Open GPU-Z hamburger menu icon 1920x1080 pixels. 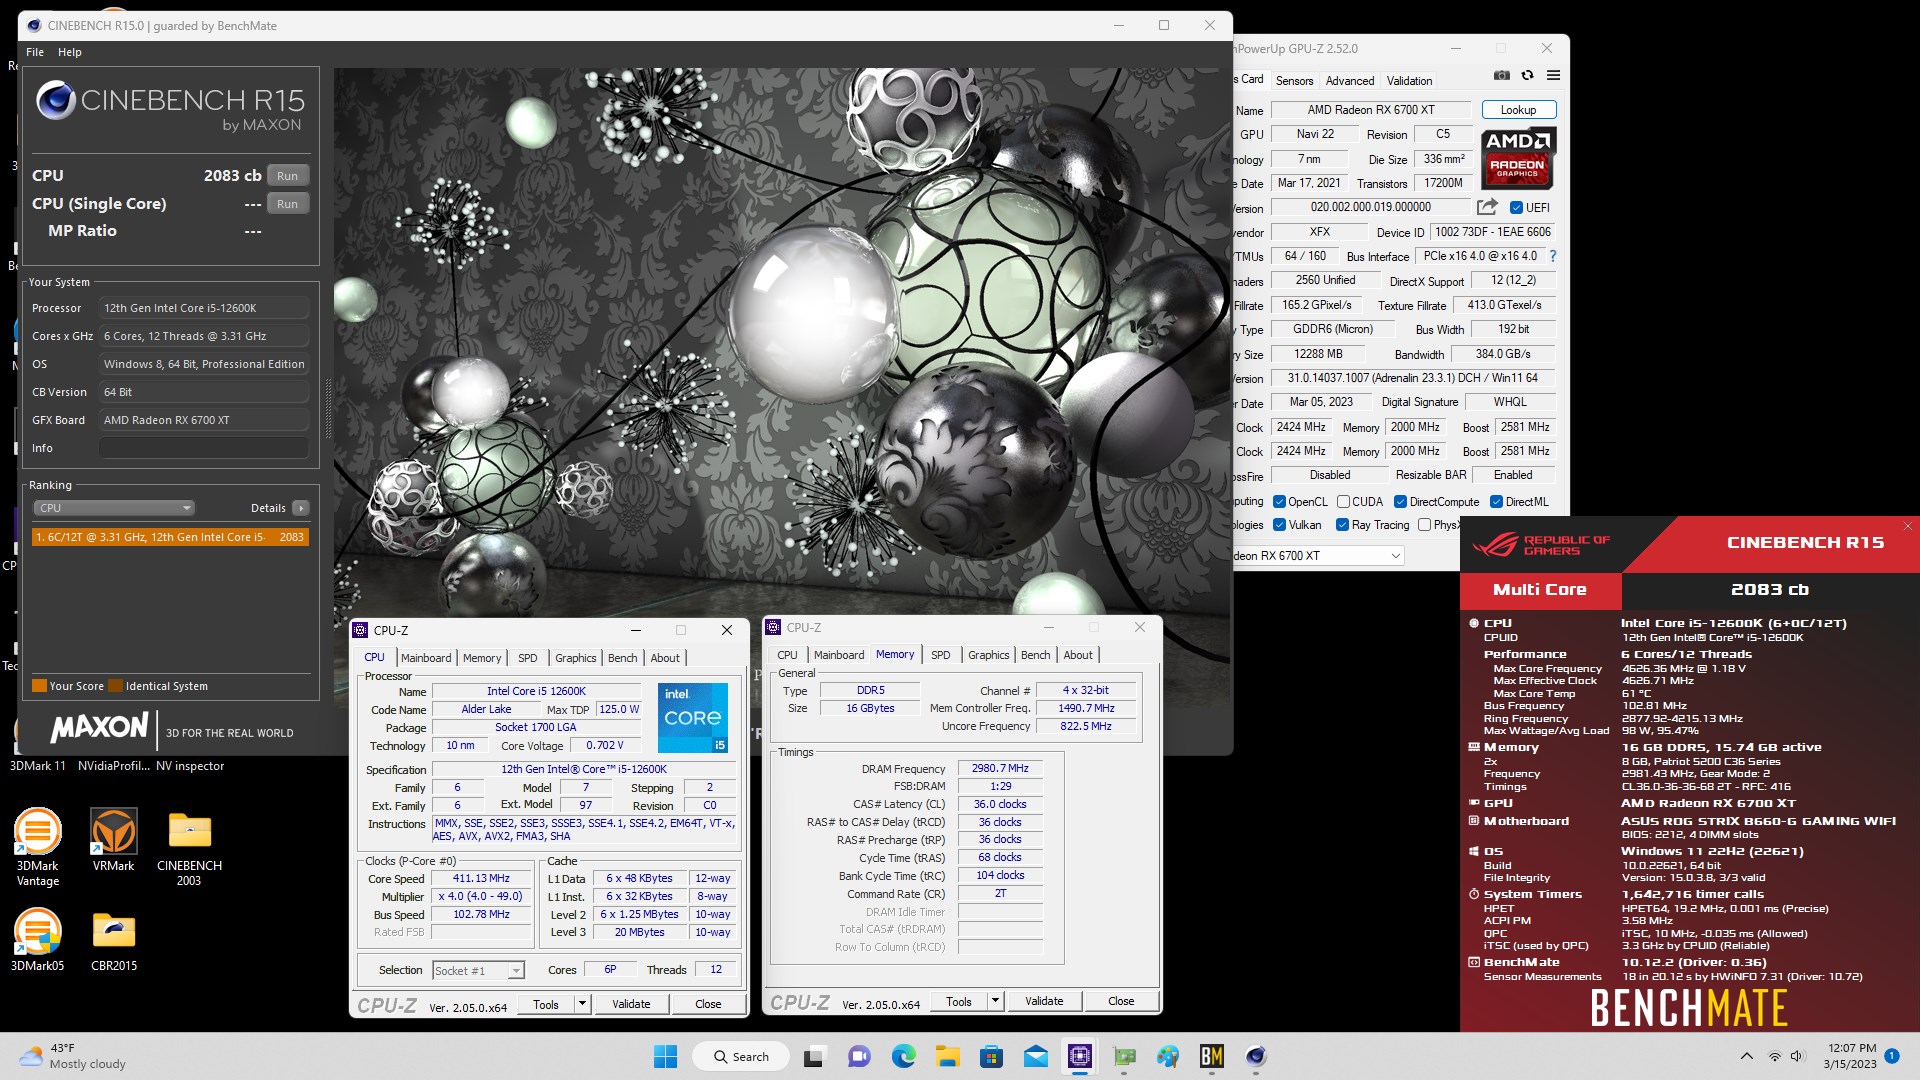coord(1553,76)
